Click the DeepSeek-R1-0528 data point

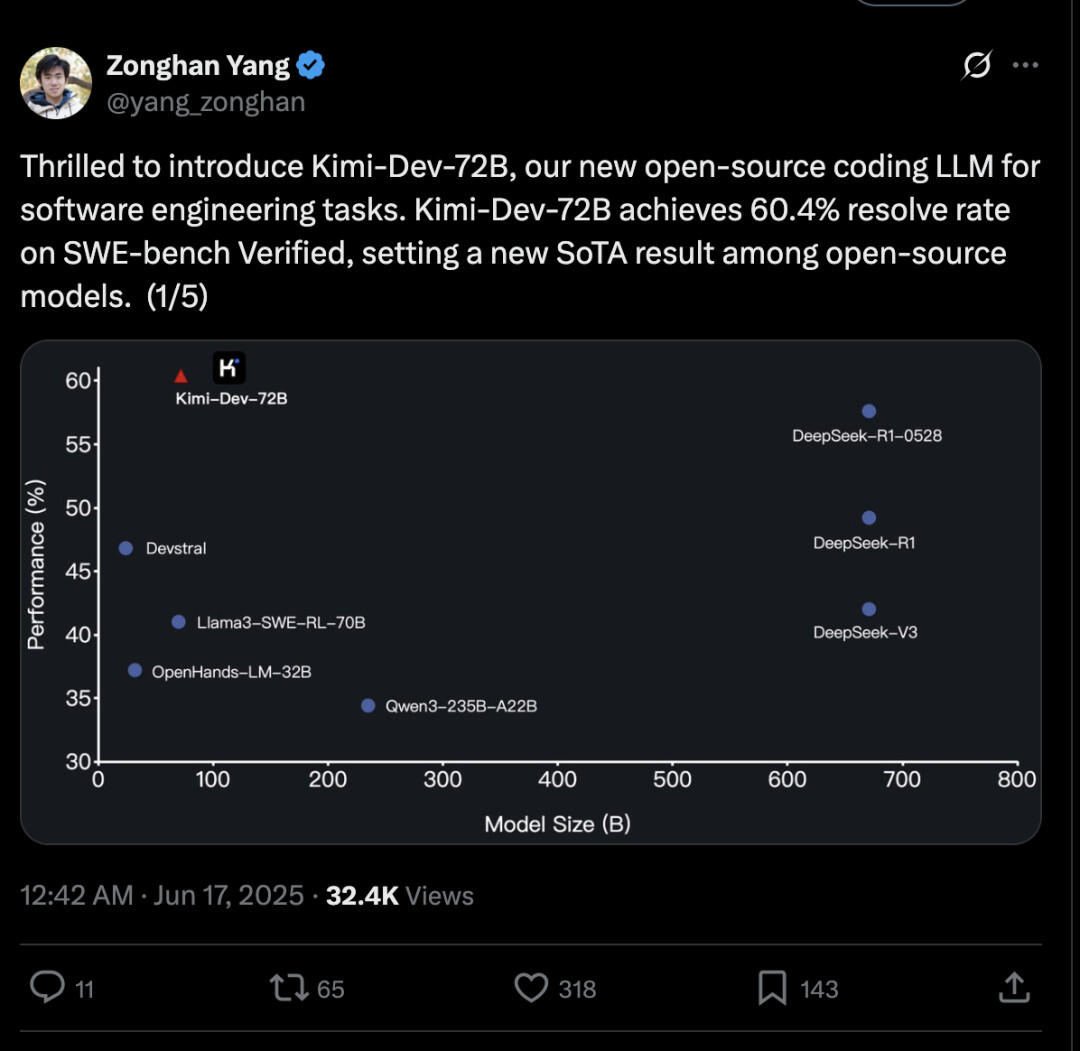click(x=869, y=411)
